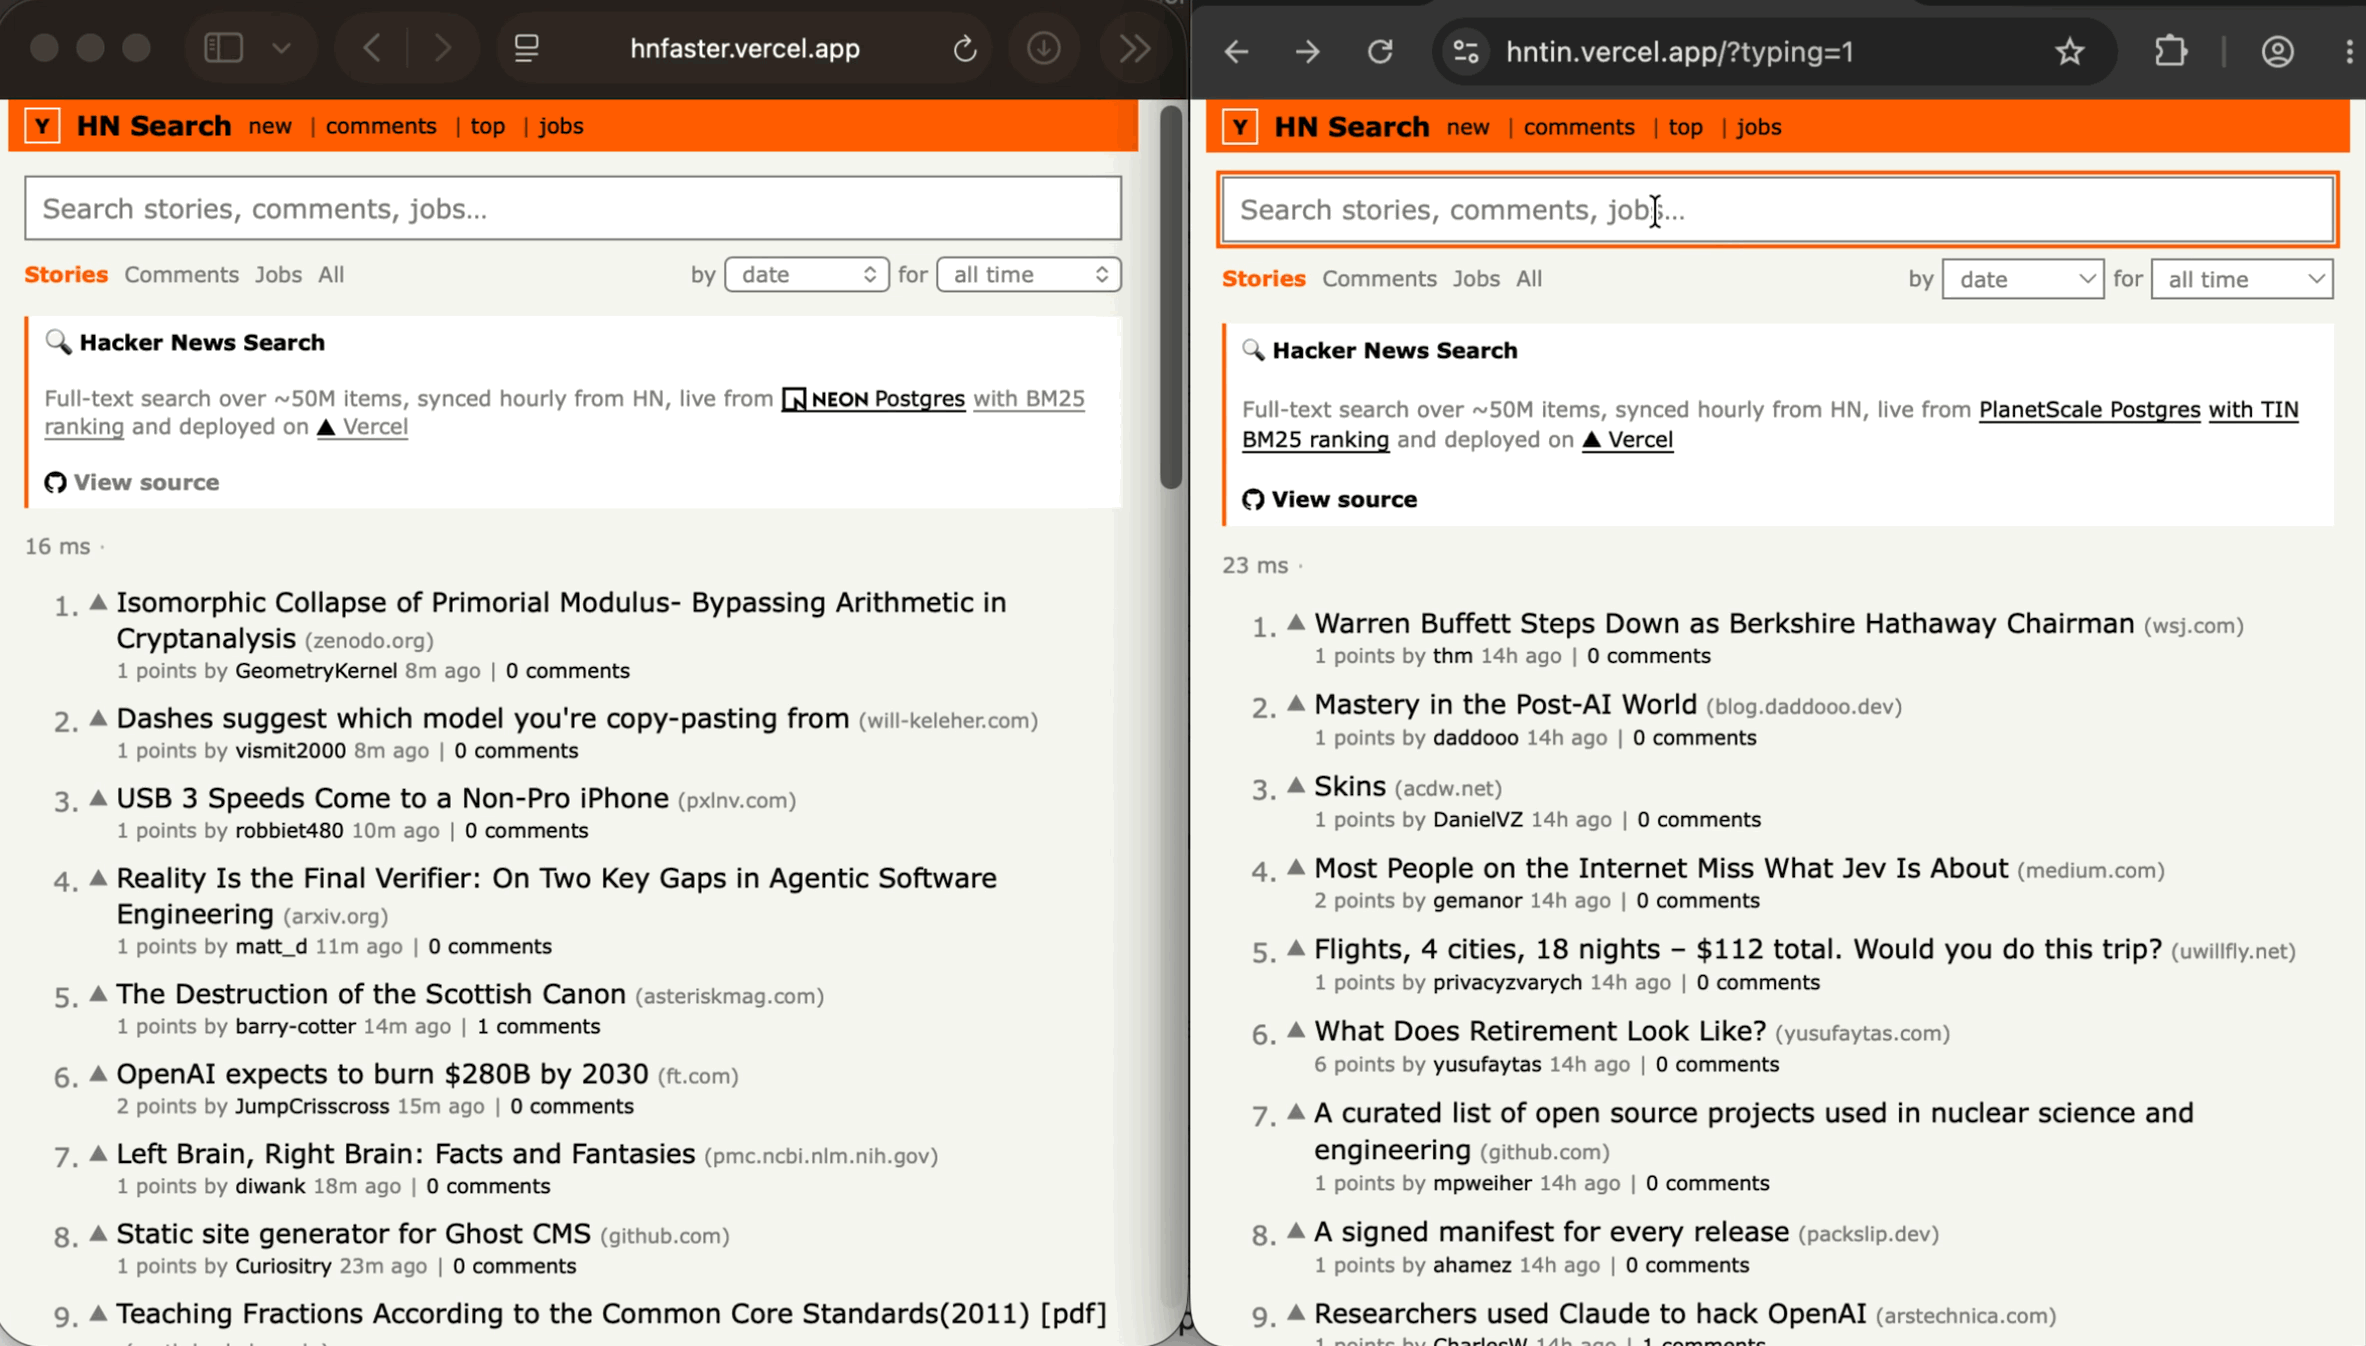2366x1346 pixels.
Task: Go forward in the Safari window
Action: tap(442, 48)
